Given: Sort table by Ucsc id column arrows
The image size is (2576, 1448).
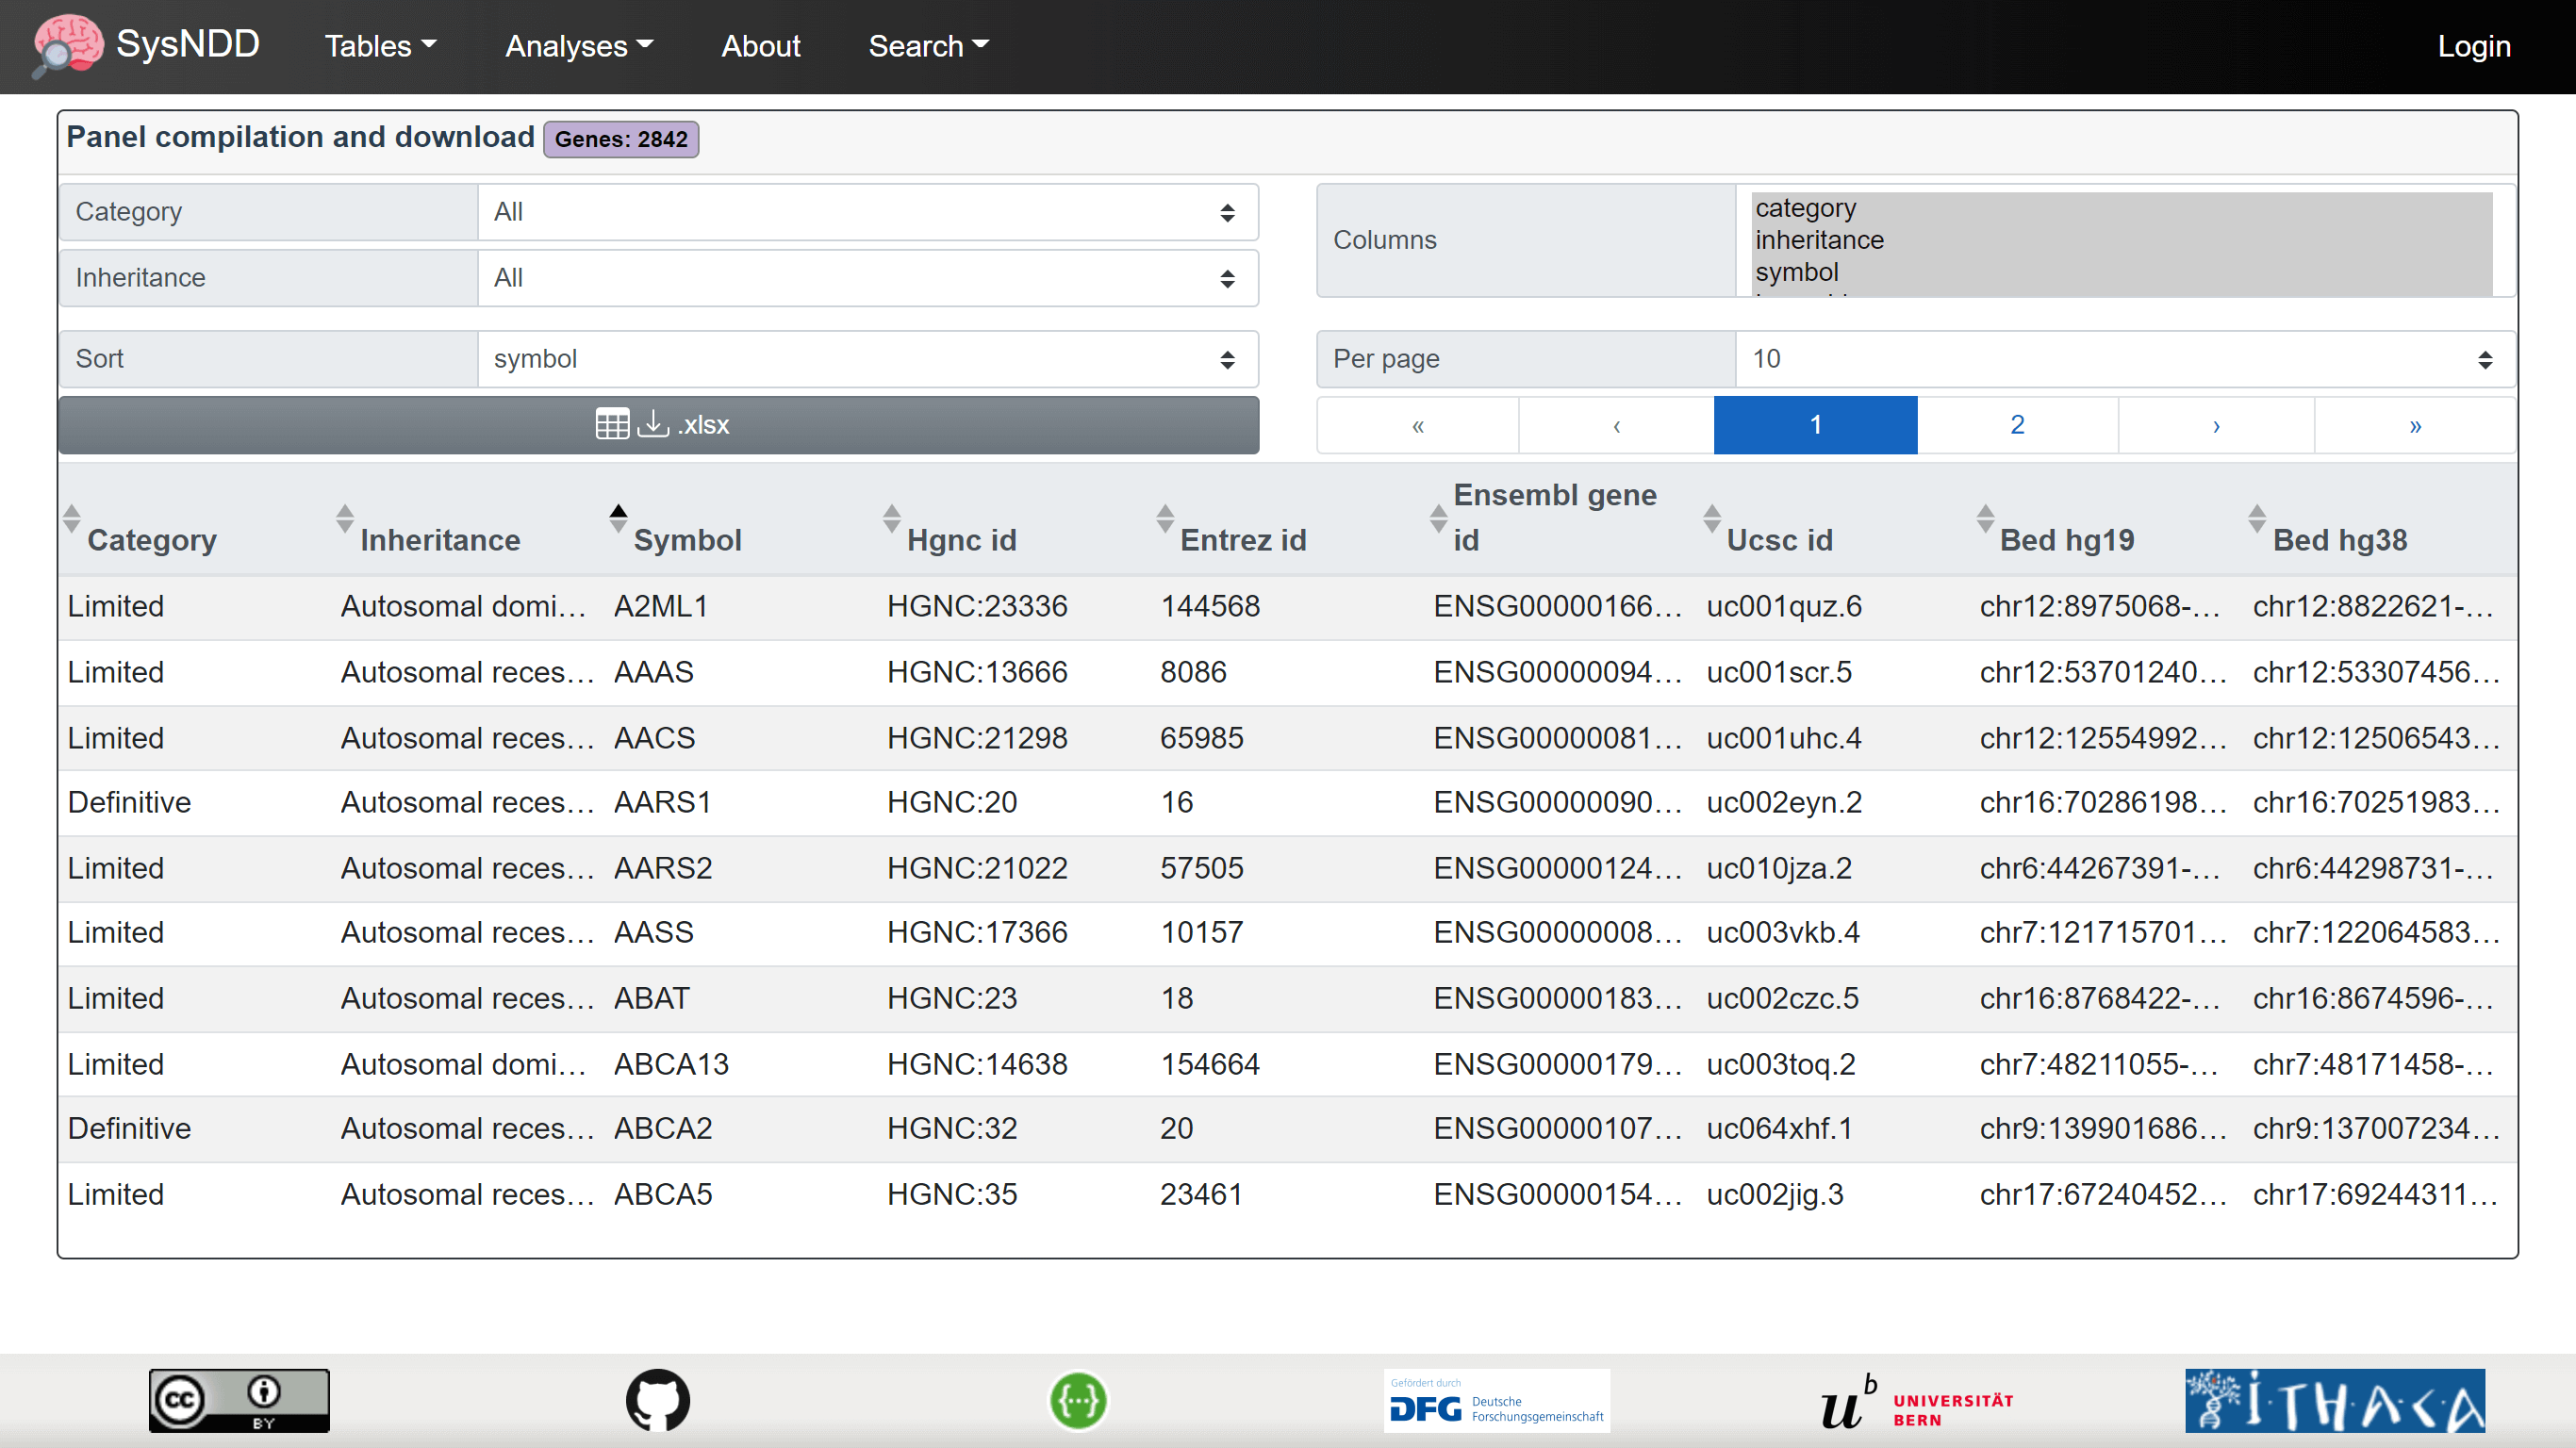Looking at the screenshot, I should pos(1712,518).
